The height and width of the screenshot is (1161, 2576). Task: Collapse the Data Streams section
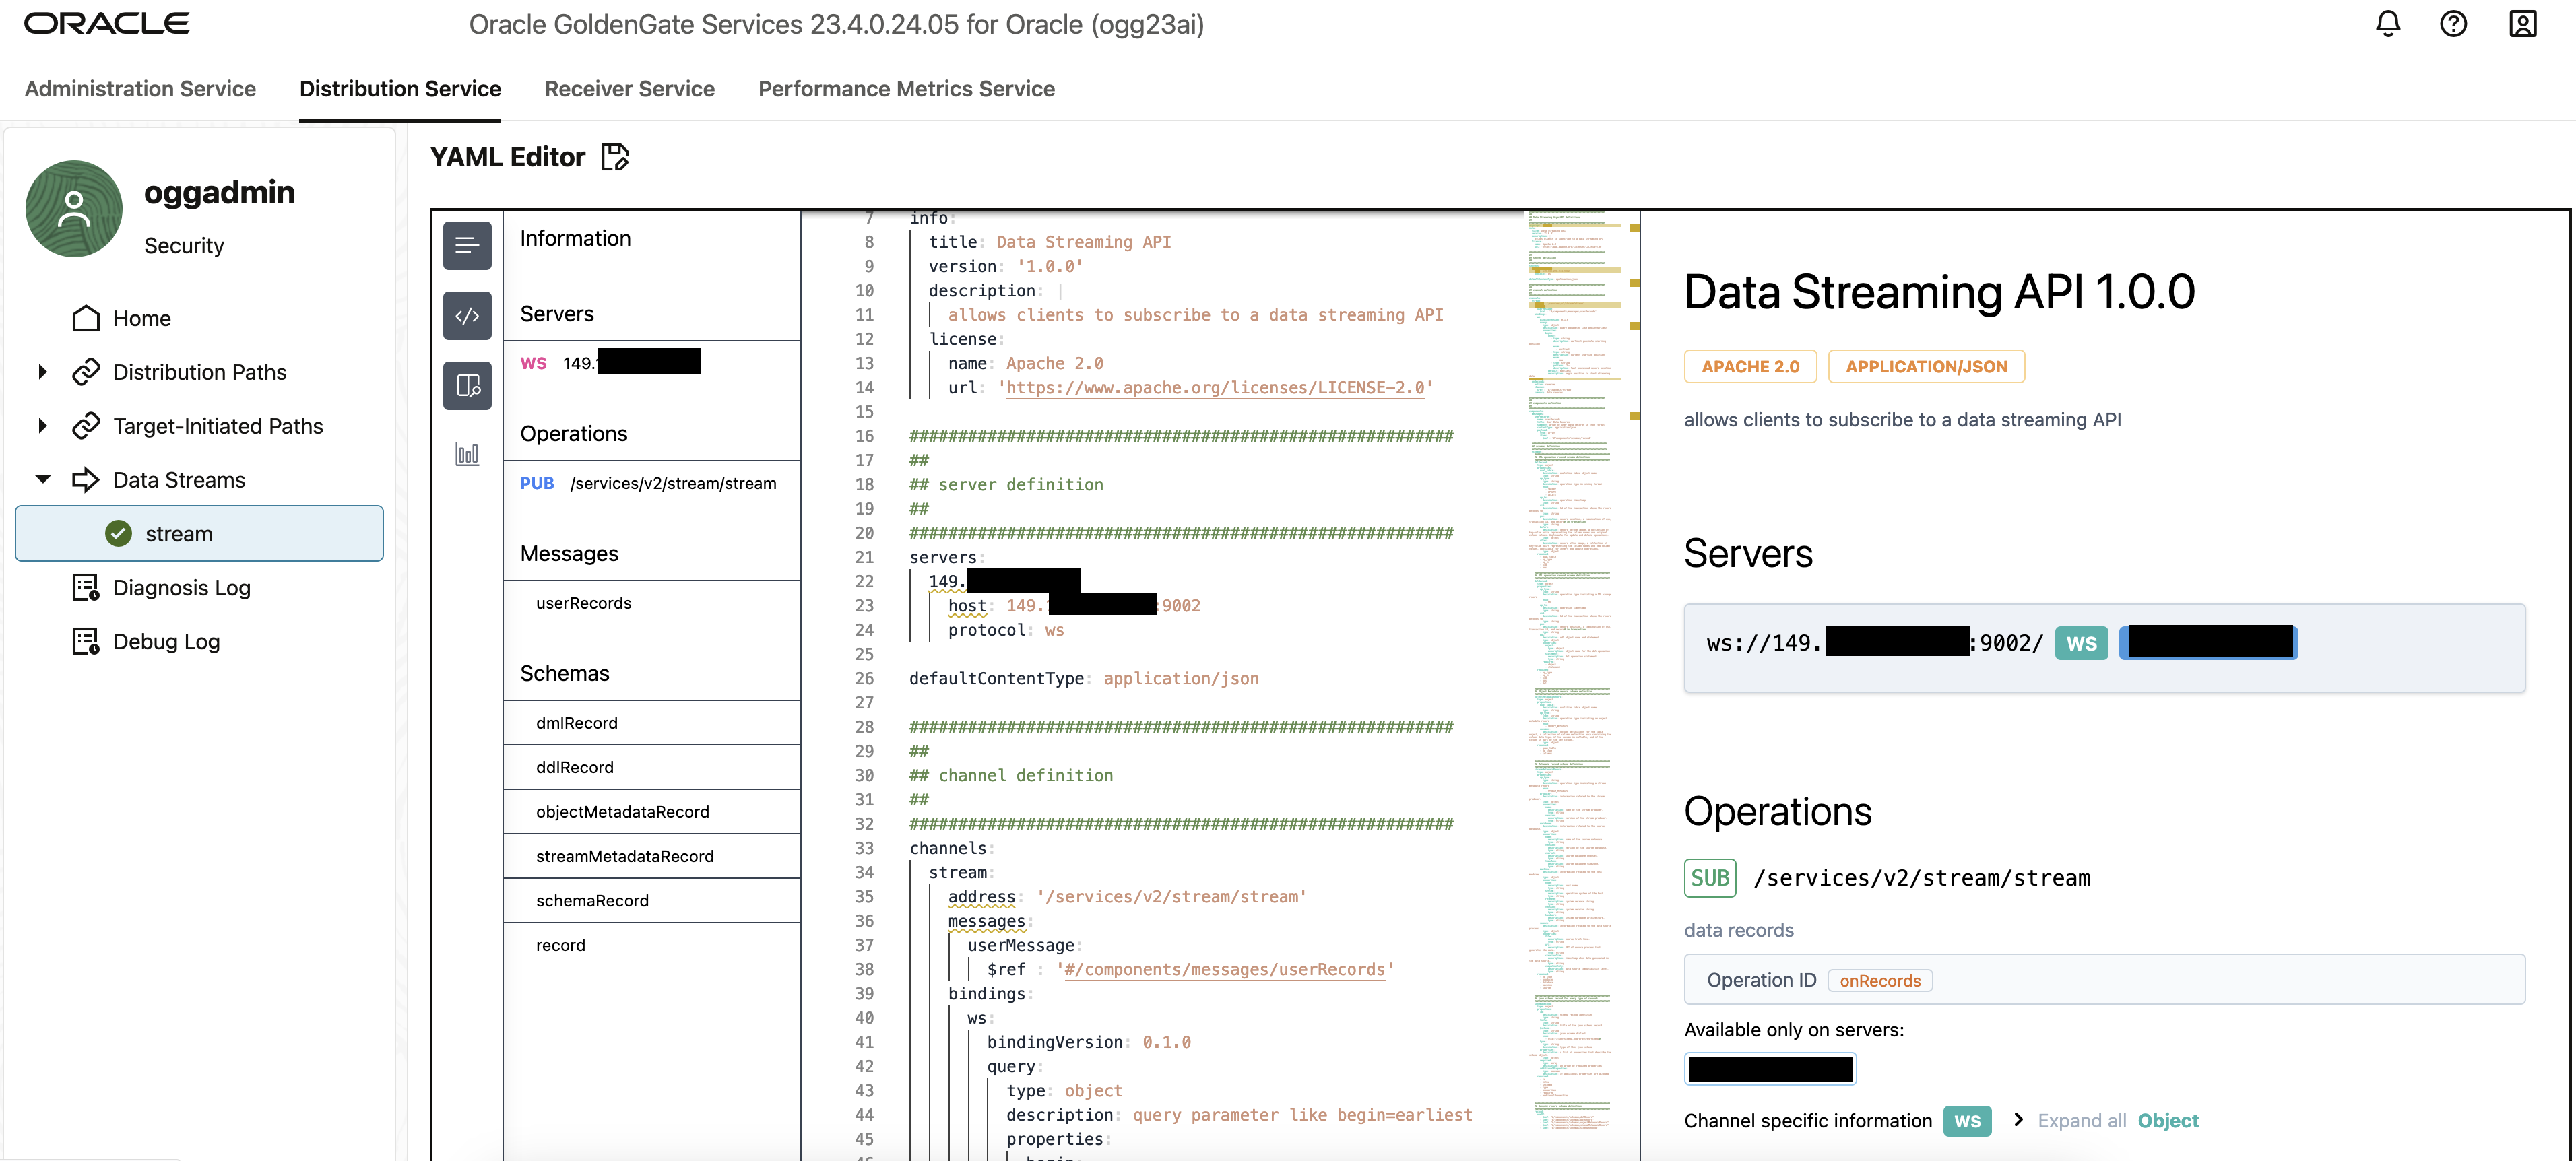click(x=42, y=479)
